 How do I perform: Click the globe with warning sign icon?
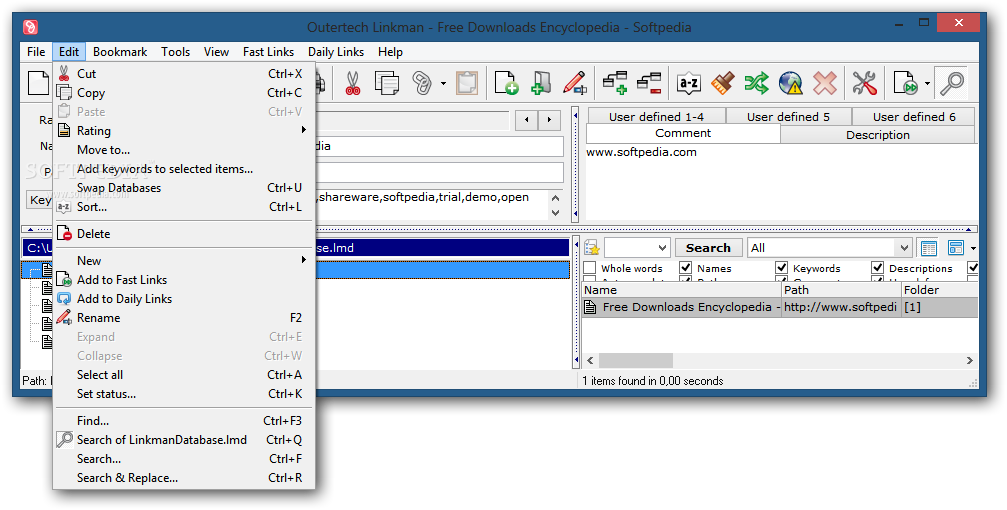(791, 84)
